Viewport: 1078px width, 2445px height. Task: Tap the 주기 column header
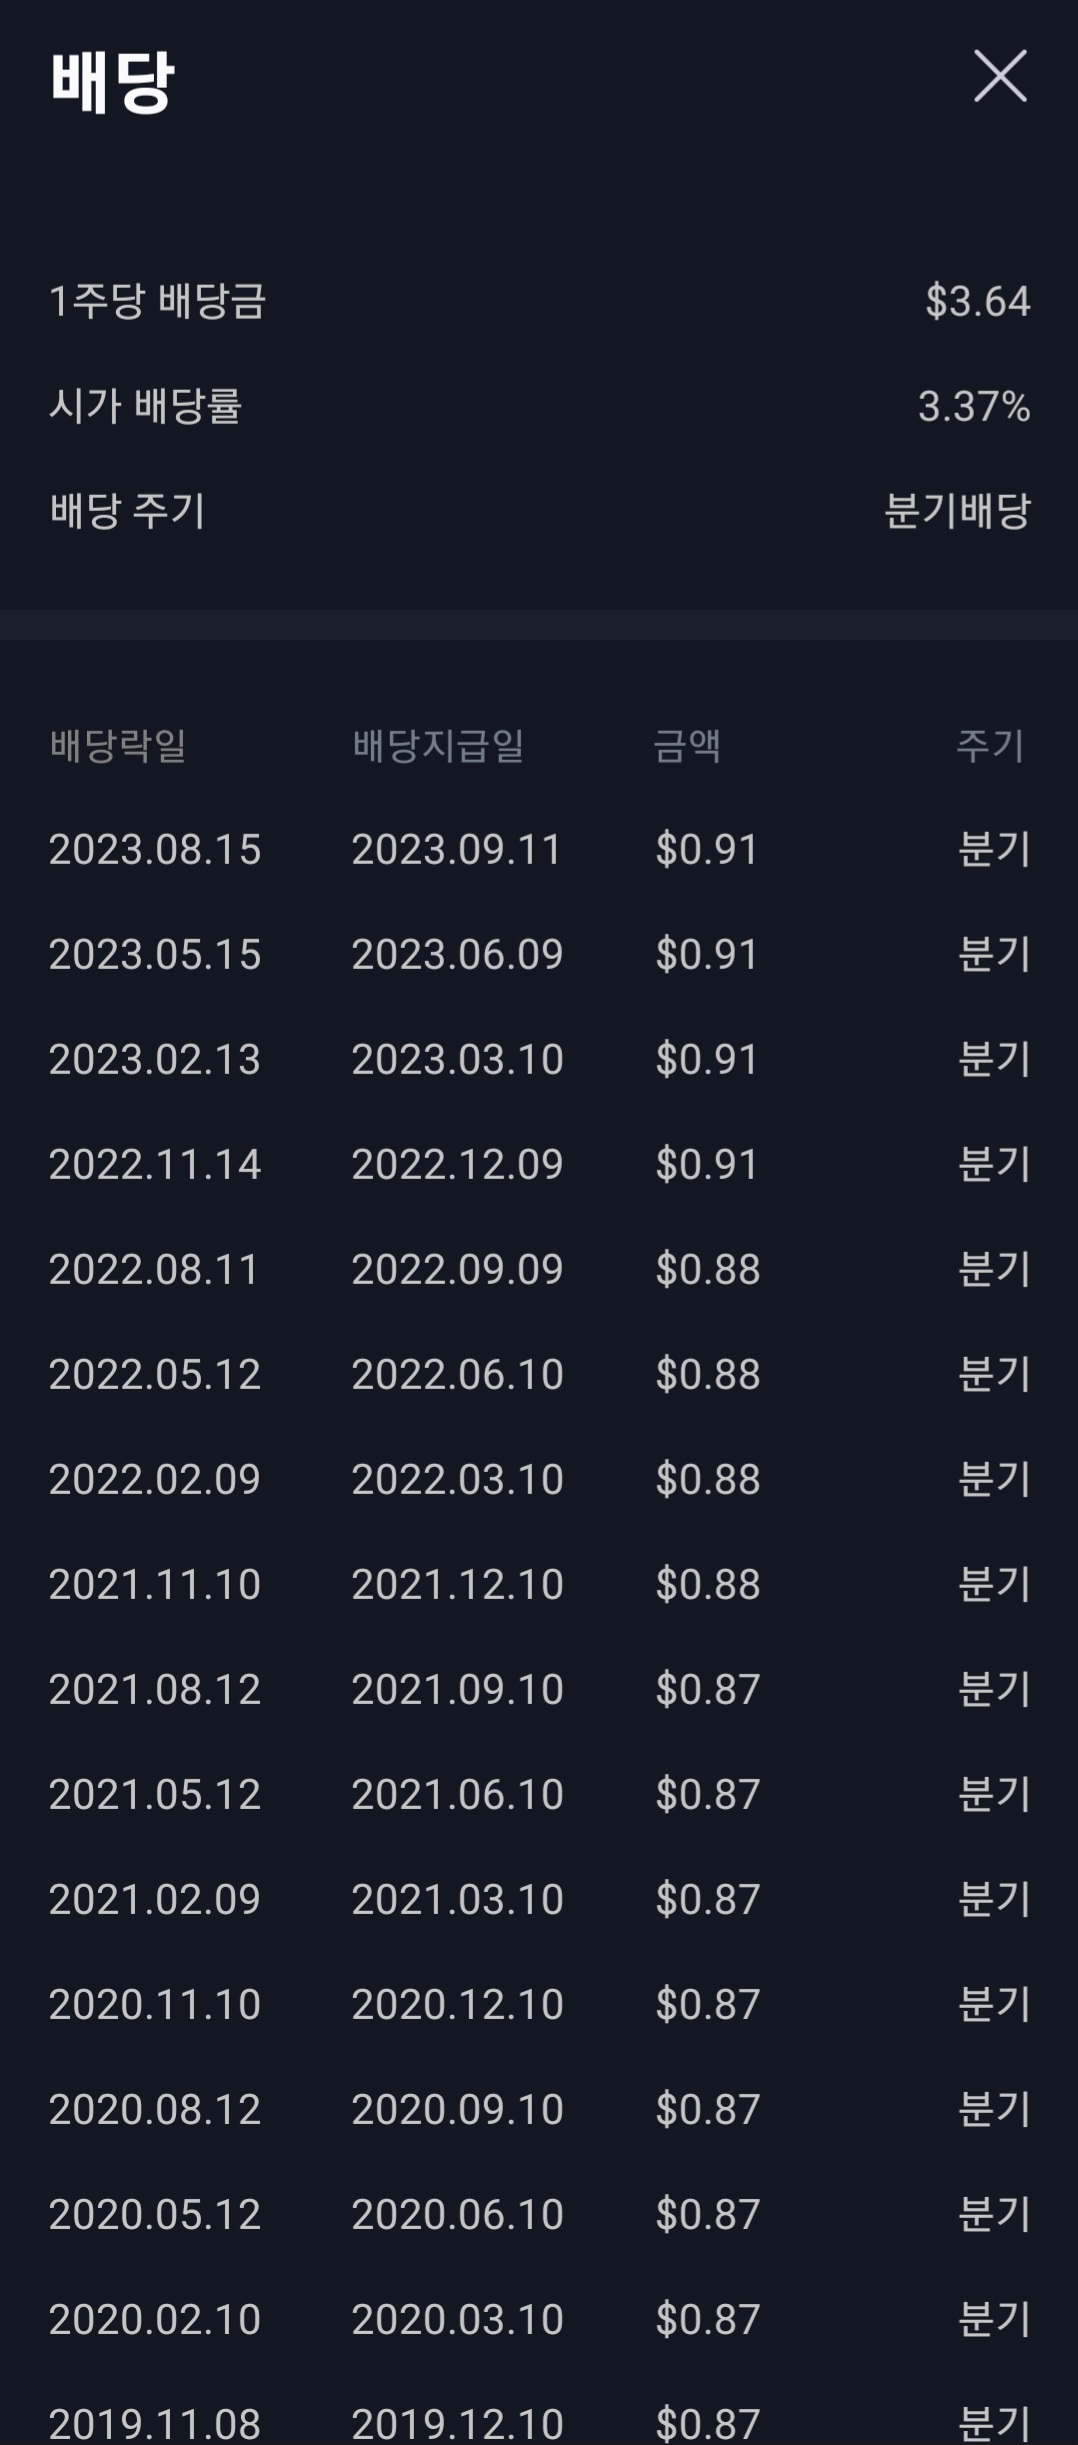pyautogui.click(x=991, y=745)
